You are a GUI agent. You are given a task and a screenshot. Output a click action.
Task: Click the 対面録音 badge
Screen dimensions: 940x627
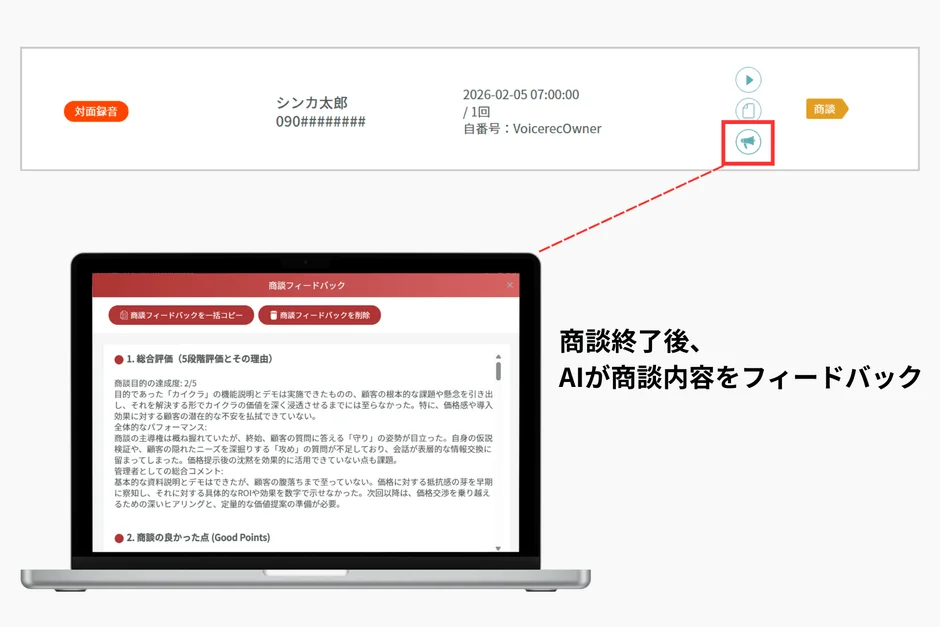(95, 111)
